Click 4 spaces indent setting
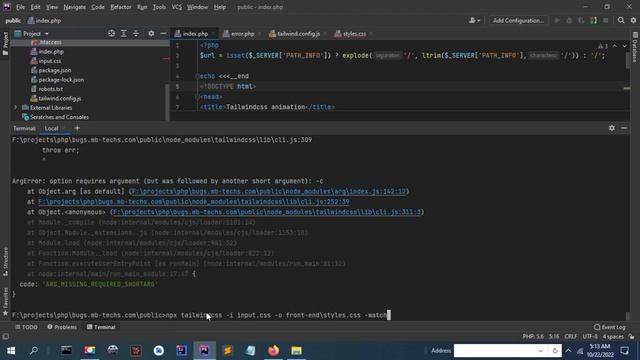This screenshot has width=640, height=360. pos(613,337)
